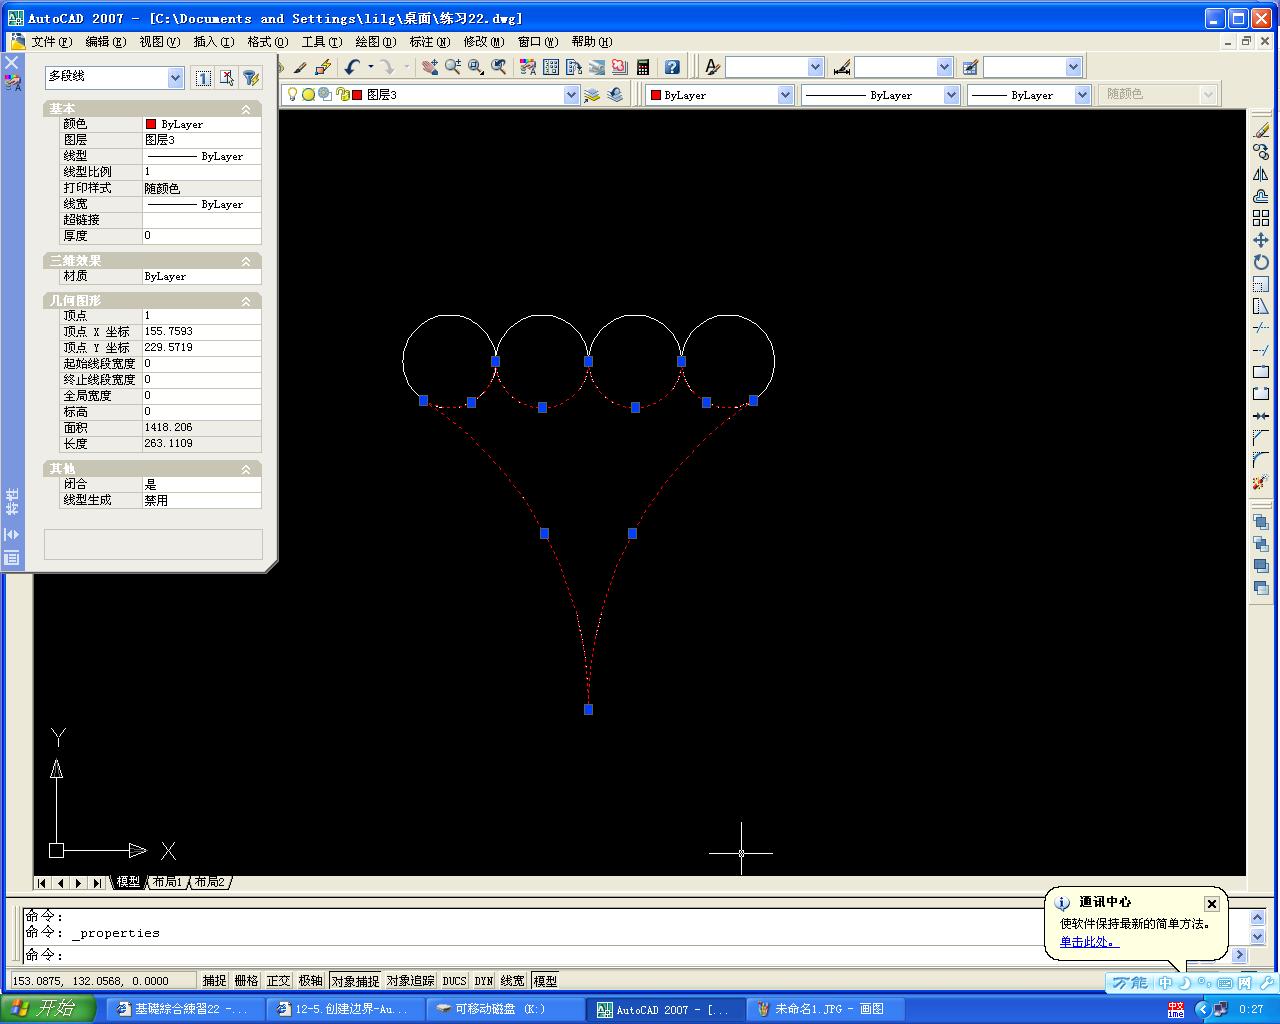
Task: Collapse the 其他 section
Action: click(x=246, y=469)
